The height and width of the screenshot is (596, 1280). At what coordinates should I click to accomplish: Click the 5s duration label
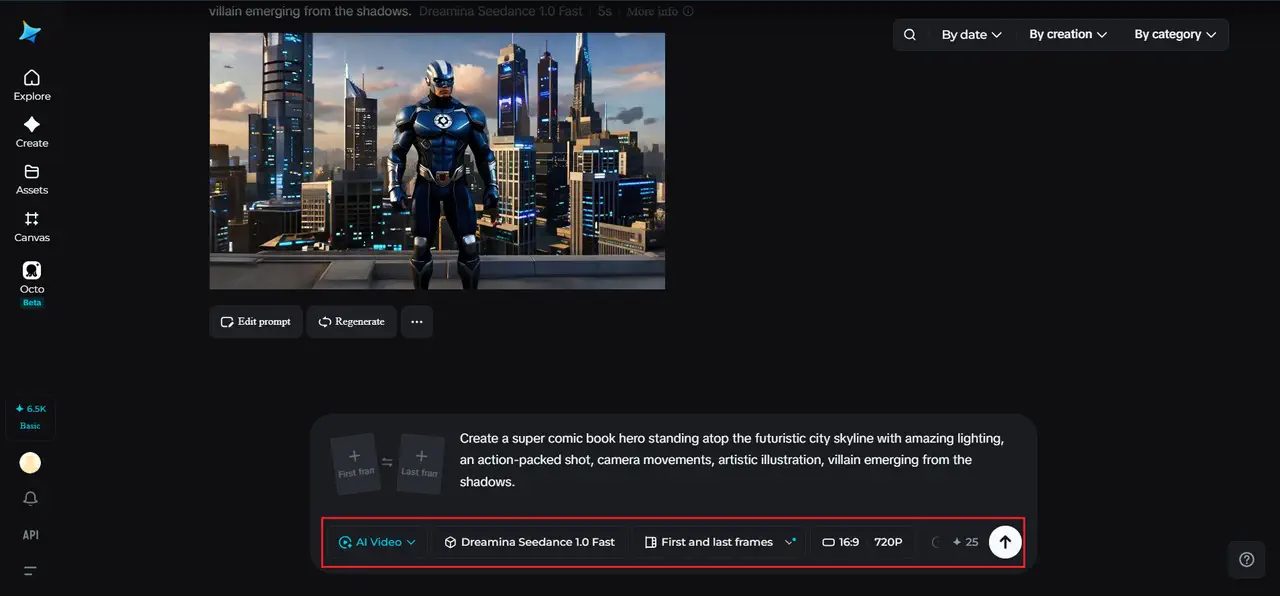pyautogui.click(x=605, y=12)
